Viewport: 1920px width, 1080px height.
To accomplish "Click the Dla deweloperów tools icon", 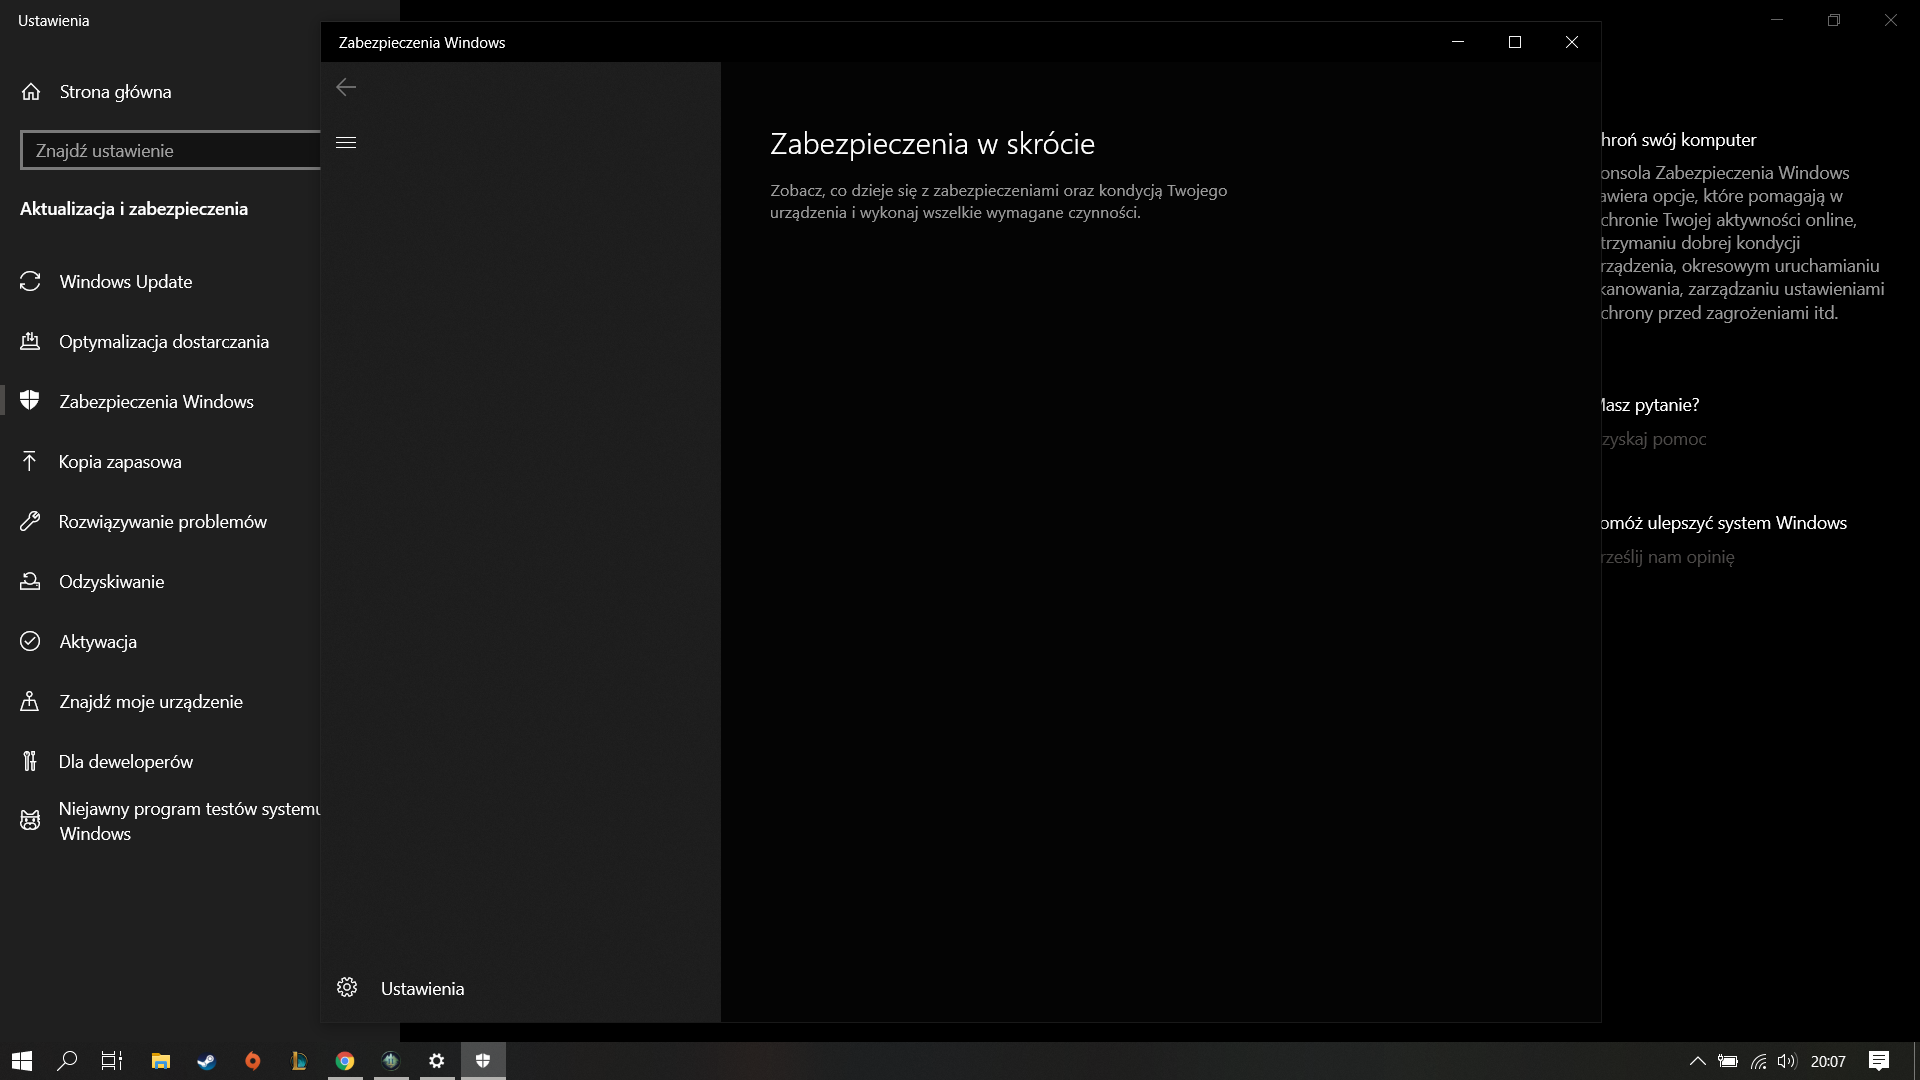I will pyautogui.click(x=30, y=761).
